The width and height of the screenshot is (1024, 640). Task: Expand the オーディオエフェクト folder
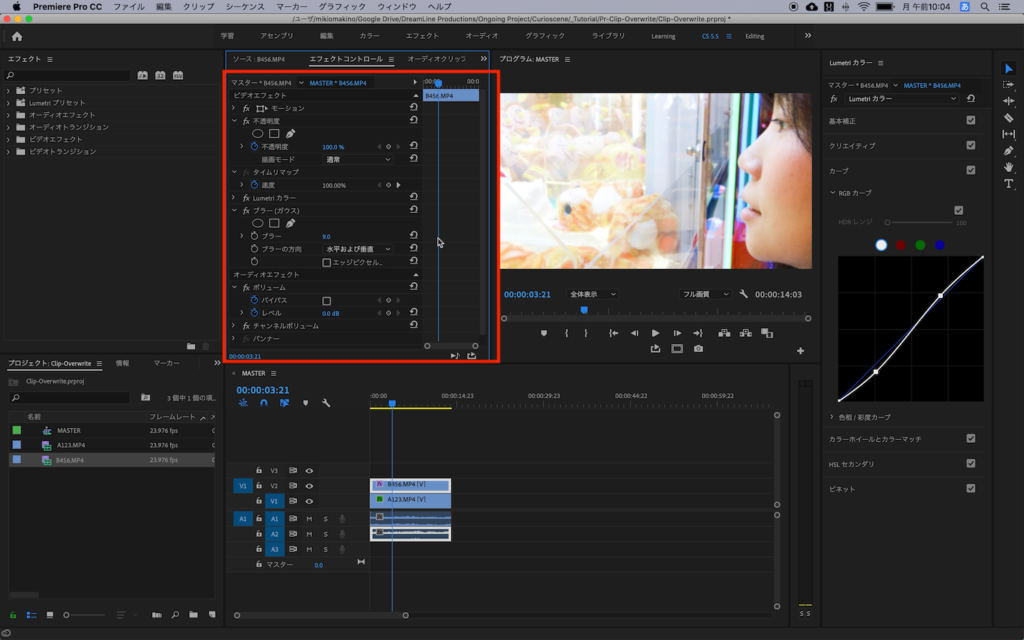[9, 115]
